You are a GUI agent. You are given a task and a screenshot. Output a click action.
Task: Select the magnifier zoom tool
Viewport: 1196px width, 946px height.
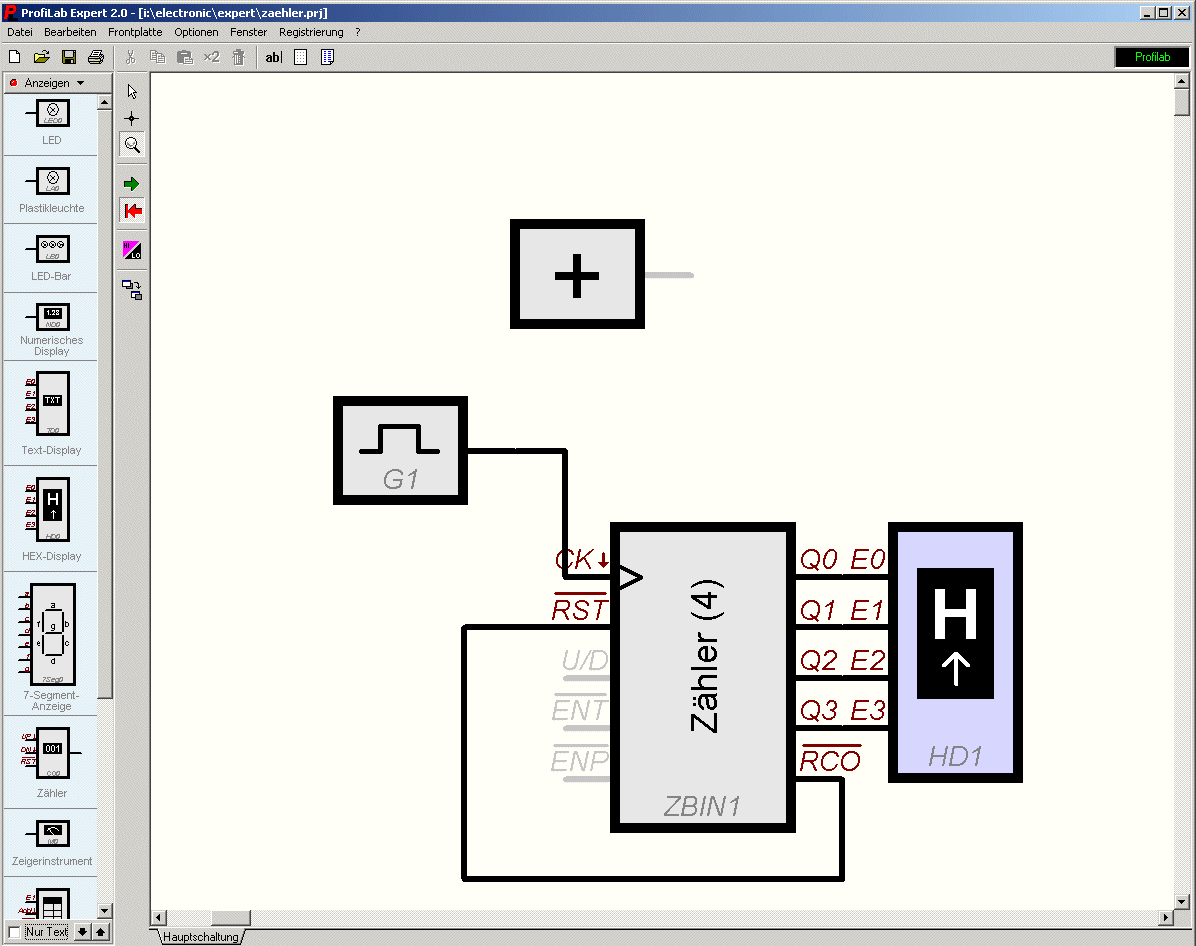[x=132, y=145]
